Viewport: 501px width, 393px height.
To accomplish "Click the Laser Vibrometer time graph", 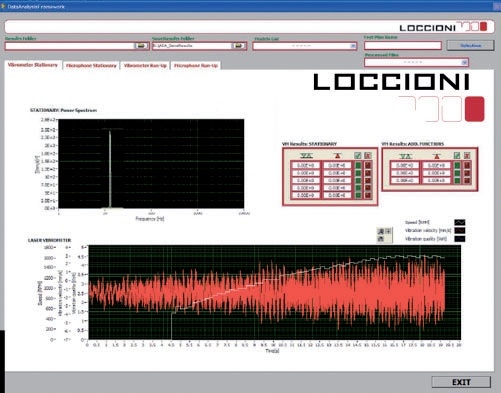I will coord(275,292).
